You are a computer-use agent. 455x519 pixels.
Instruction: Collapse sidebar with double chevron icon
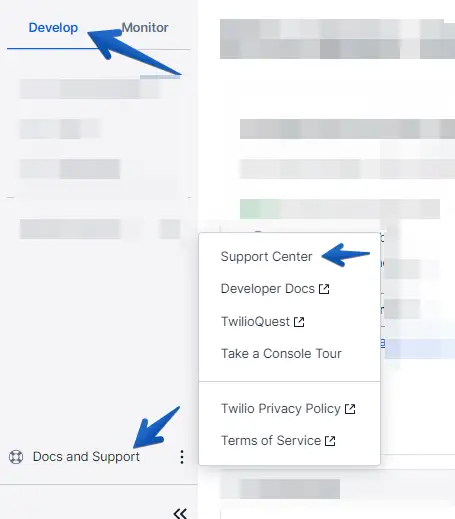point(180,513)
